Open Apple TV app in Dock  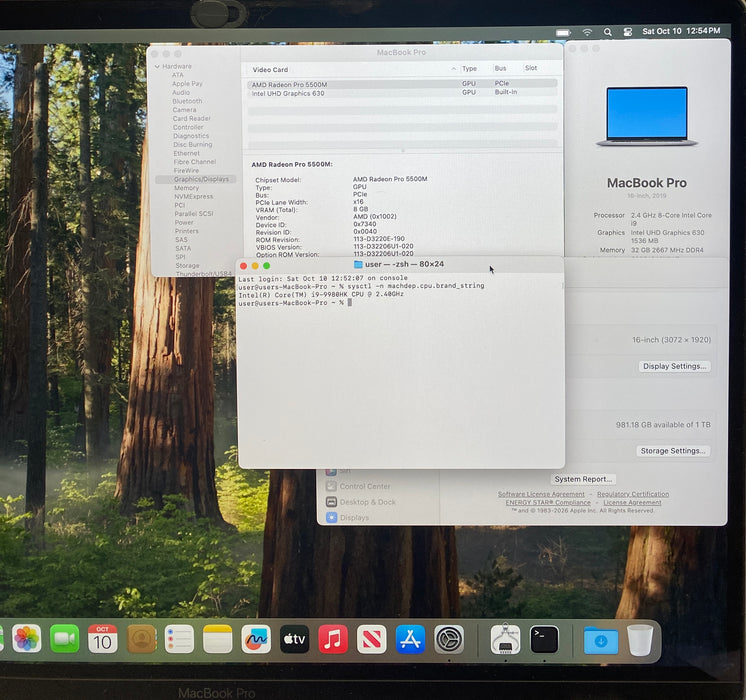[x=294, y=639]
